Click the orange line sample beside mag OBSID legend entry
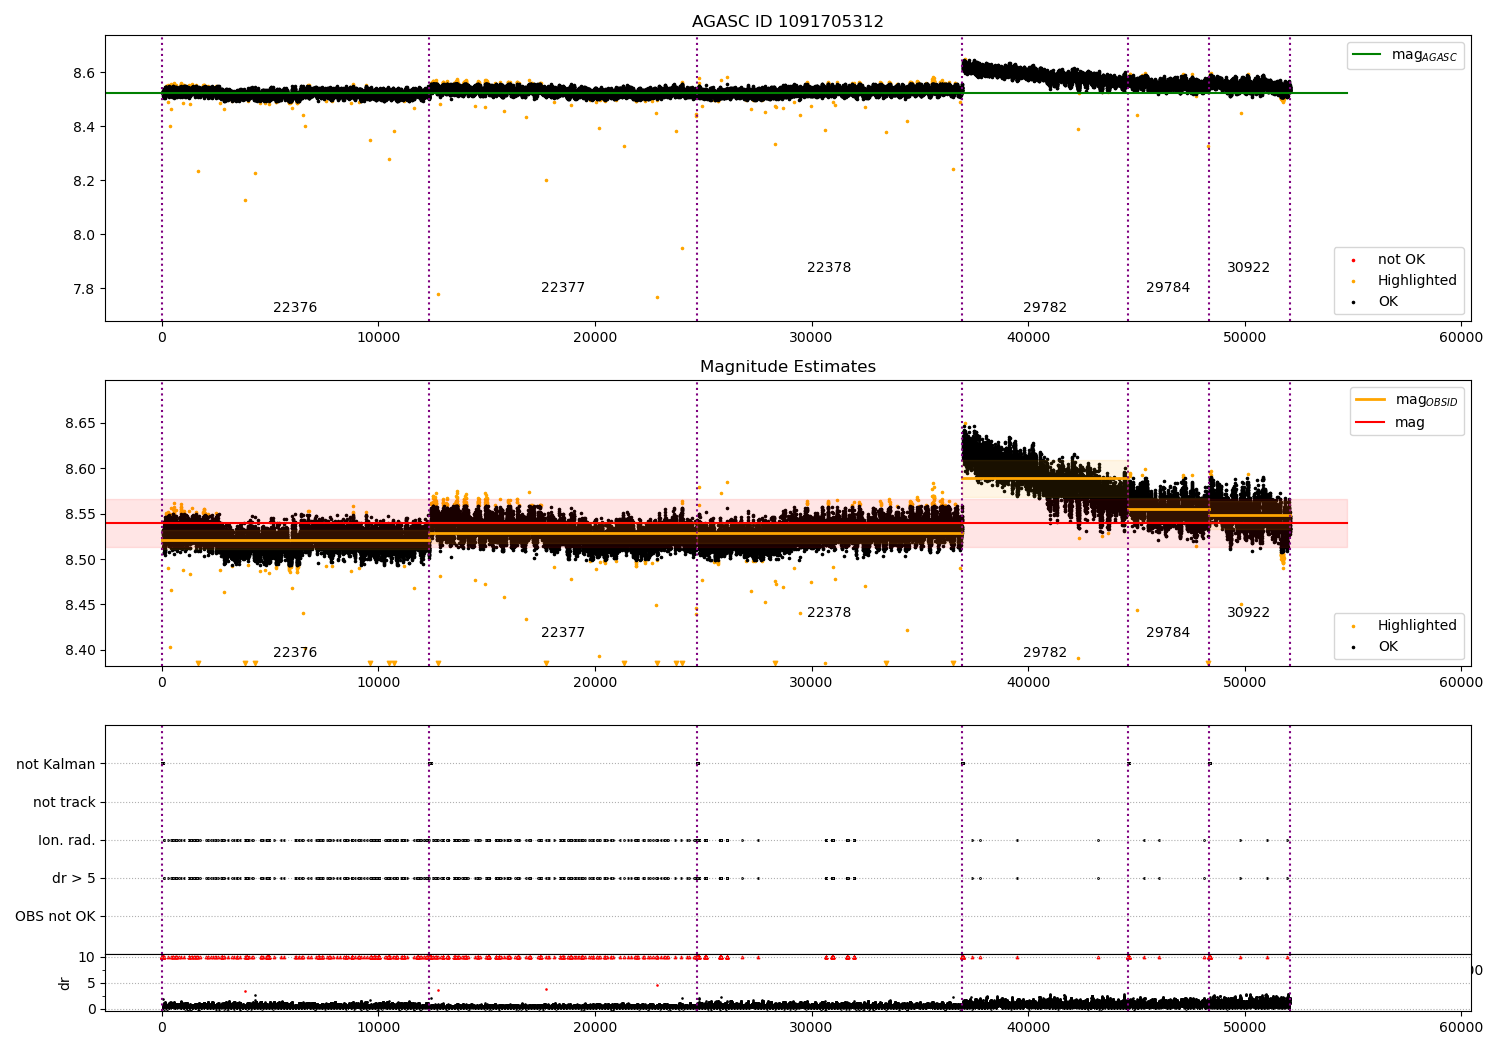 click(1371, 400)
